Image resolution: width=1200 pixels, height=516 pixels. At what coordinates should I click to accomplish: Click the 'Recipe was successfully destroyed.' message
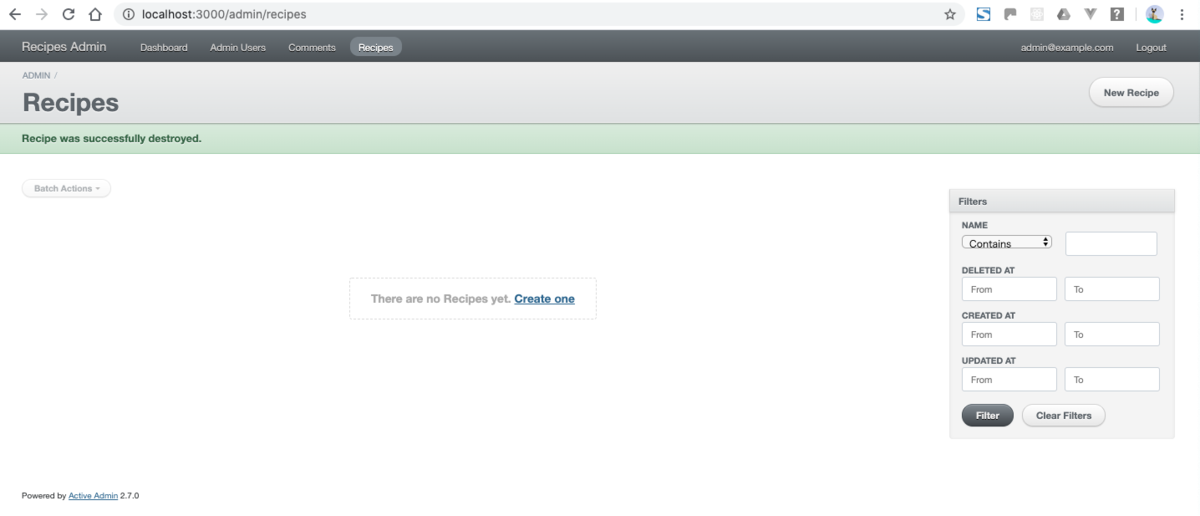coord(112,138)
